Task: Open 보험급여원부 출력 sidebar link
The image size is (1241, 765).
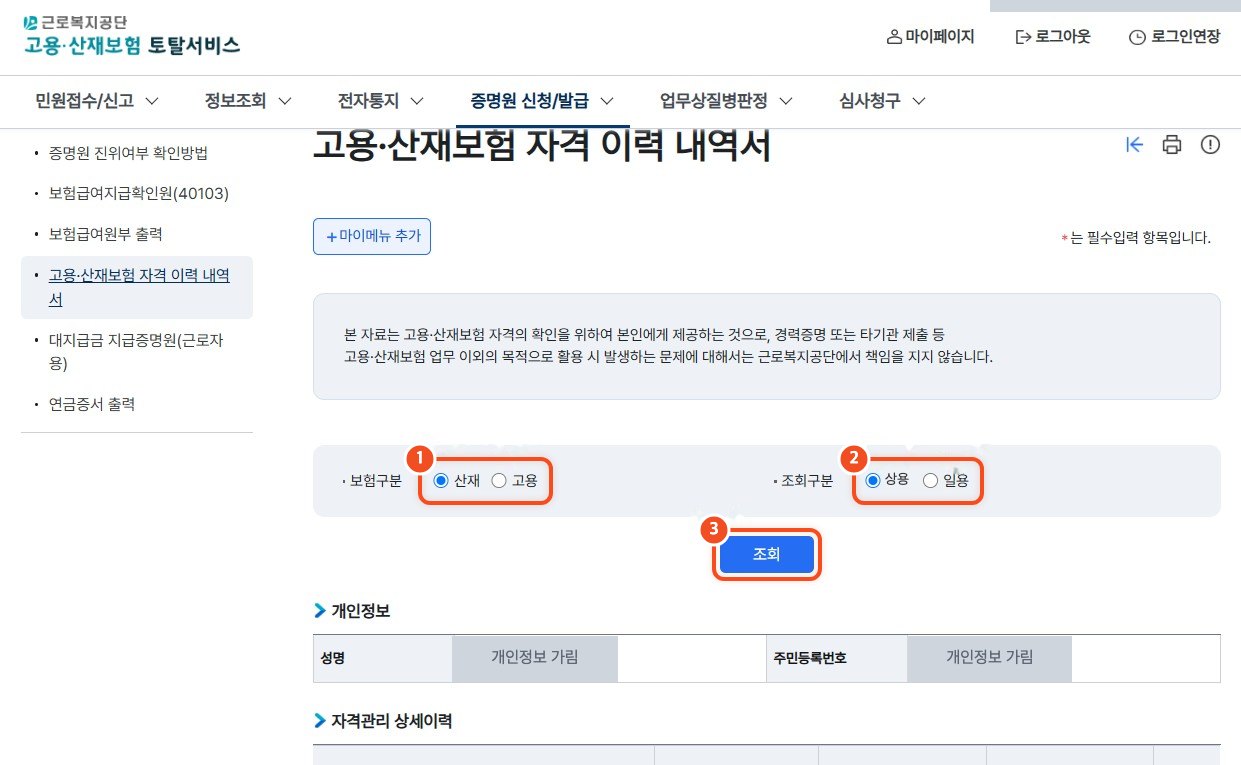Action: pyautogui.click(x=105, y=234)
